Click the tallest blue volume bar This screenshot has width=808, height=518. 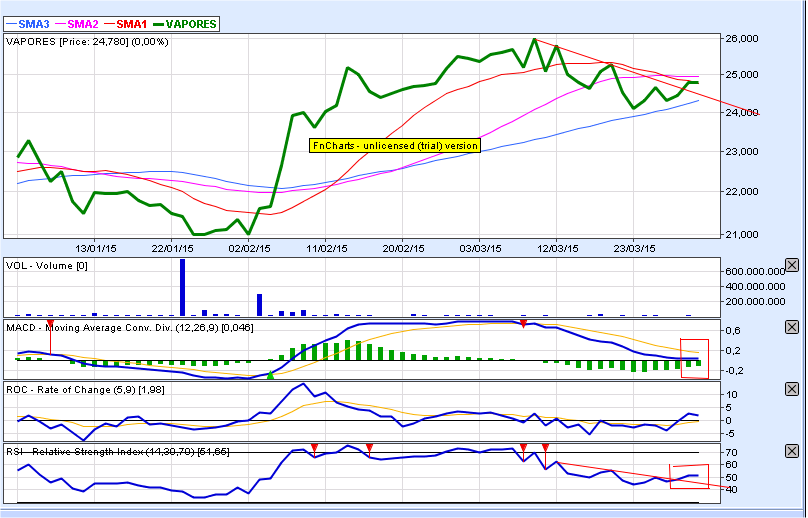pyautogui.click(x=182, y=287)
